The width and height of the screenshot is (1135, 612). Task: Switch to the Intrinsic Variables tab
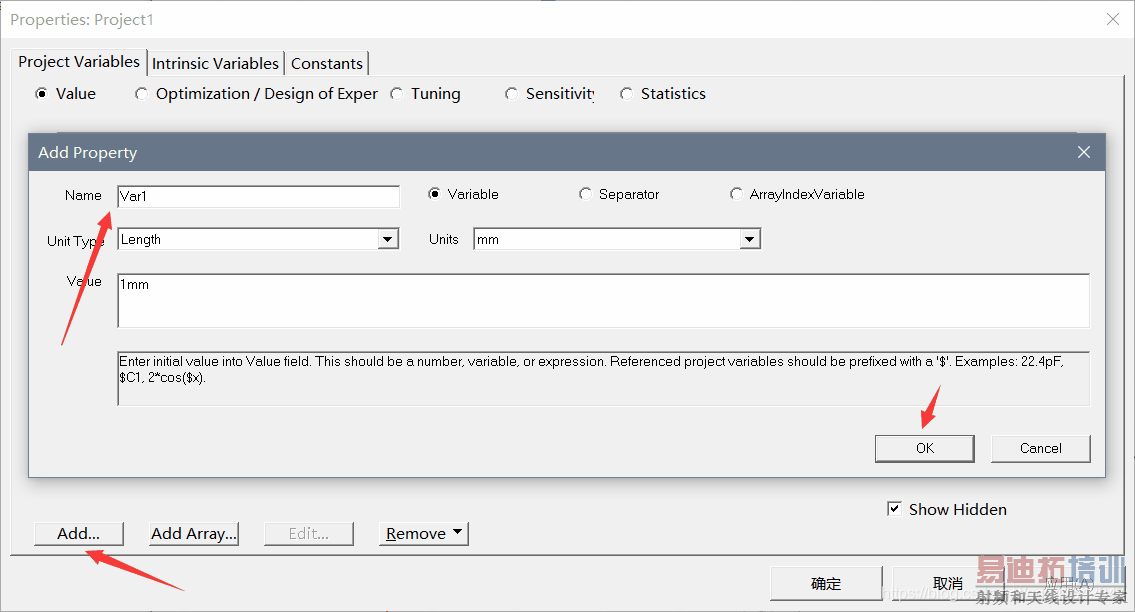(215, 63)
